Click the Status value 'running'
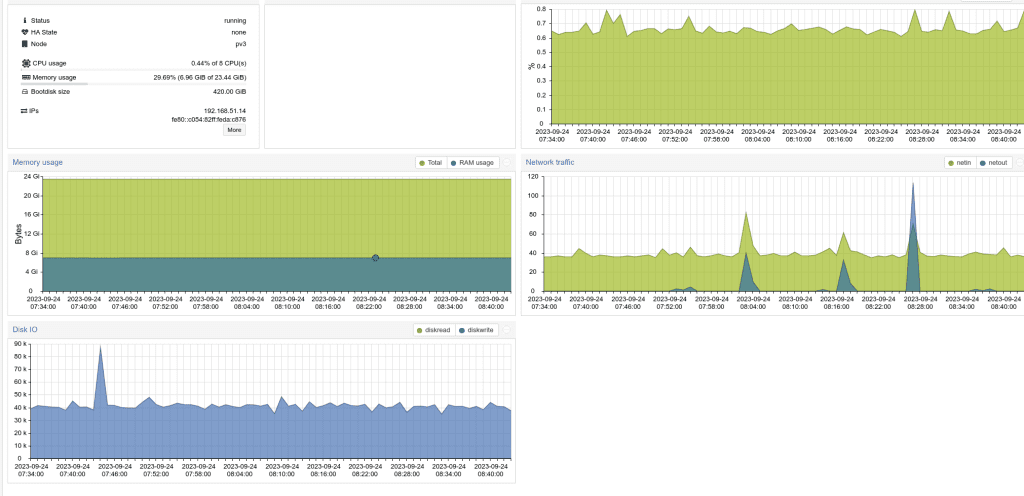Image resolution: width=1024 pixels, height=496 pixels. pos(235,21)
